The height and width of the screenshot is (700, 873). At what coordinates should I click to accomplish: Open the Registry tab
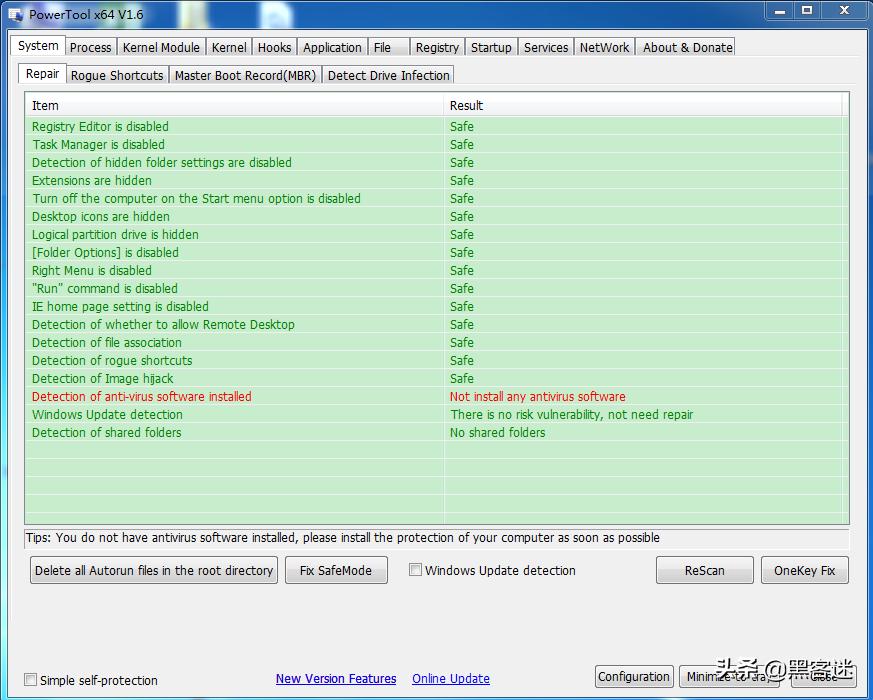437,47
